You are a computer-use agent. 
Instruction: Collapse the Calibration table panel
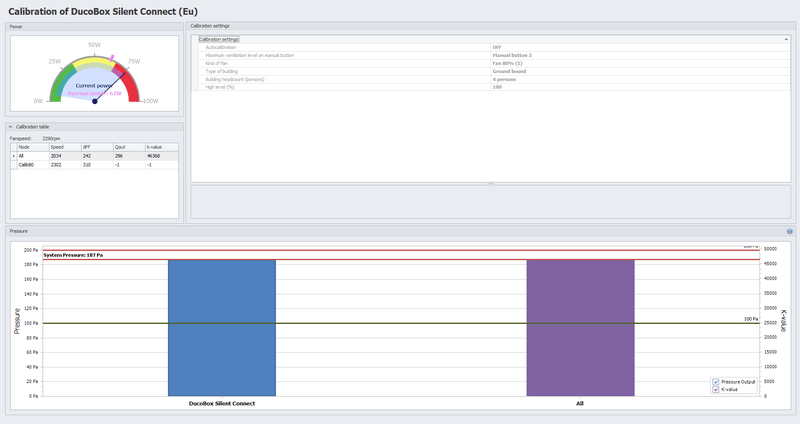10,127
